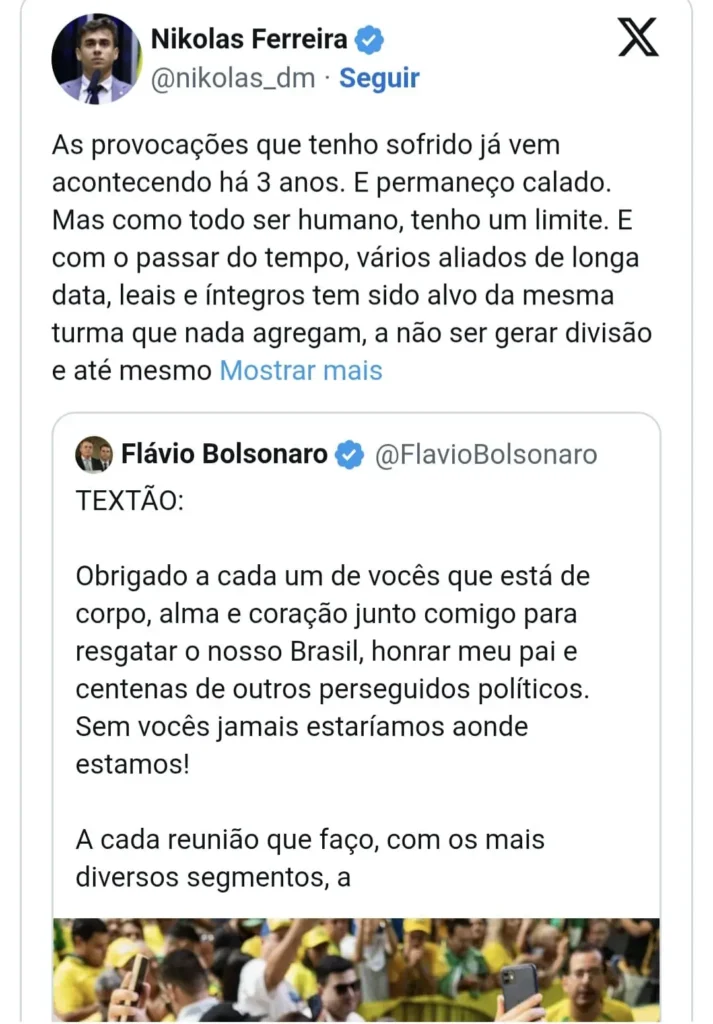Click Flávio Bolsonaro's blue verified badge

click(x=348, y=455)
